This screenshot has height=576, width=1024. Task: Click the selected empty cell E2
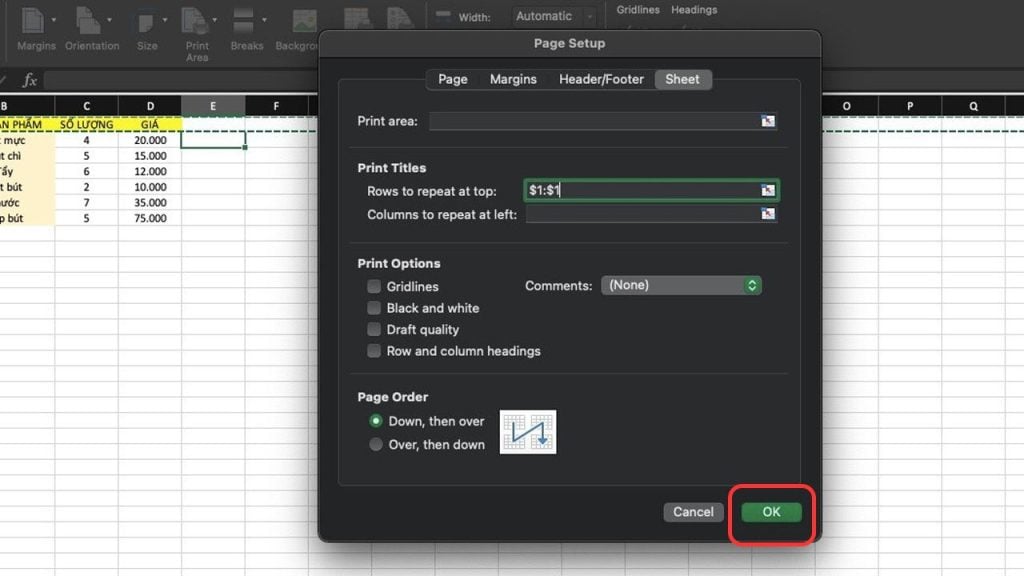(213, 140)
